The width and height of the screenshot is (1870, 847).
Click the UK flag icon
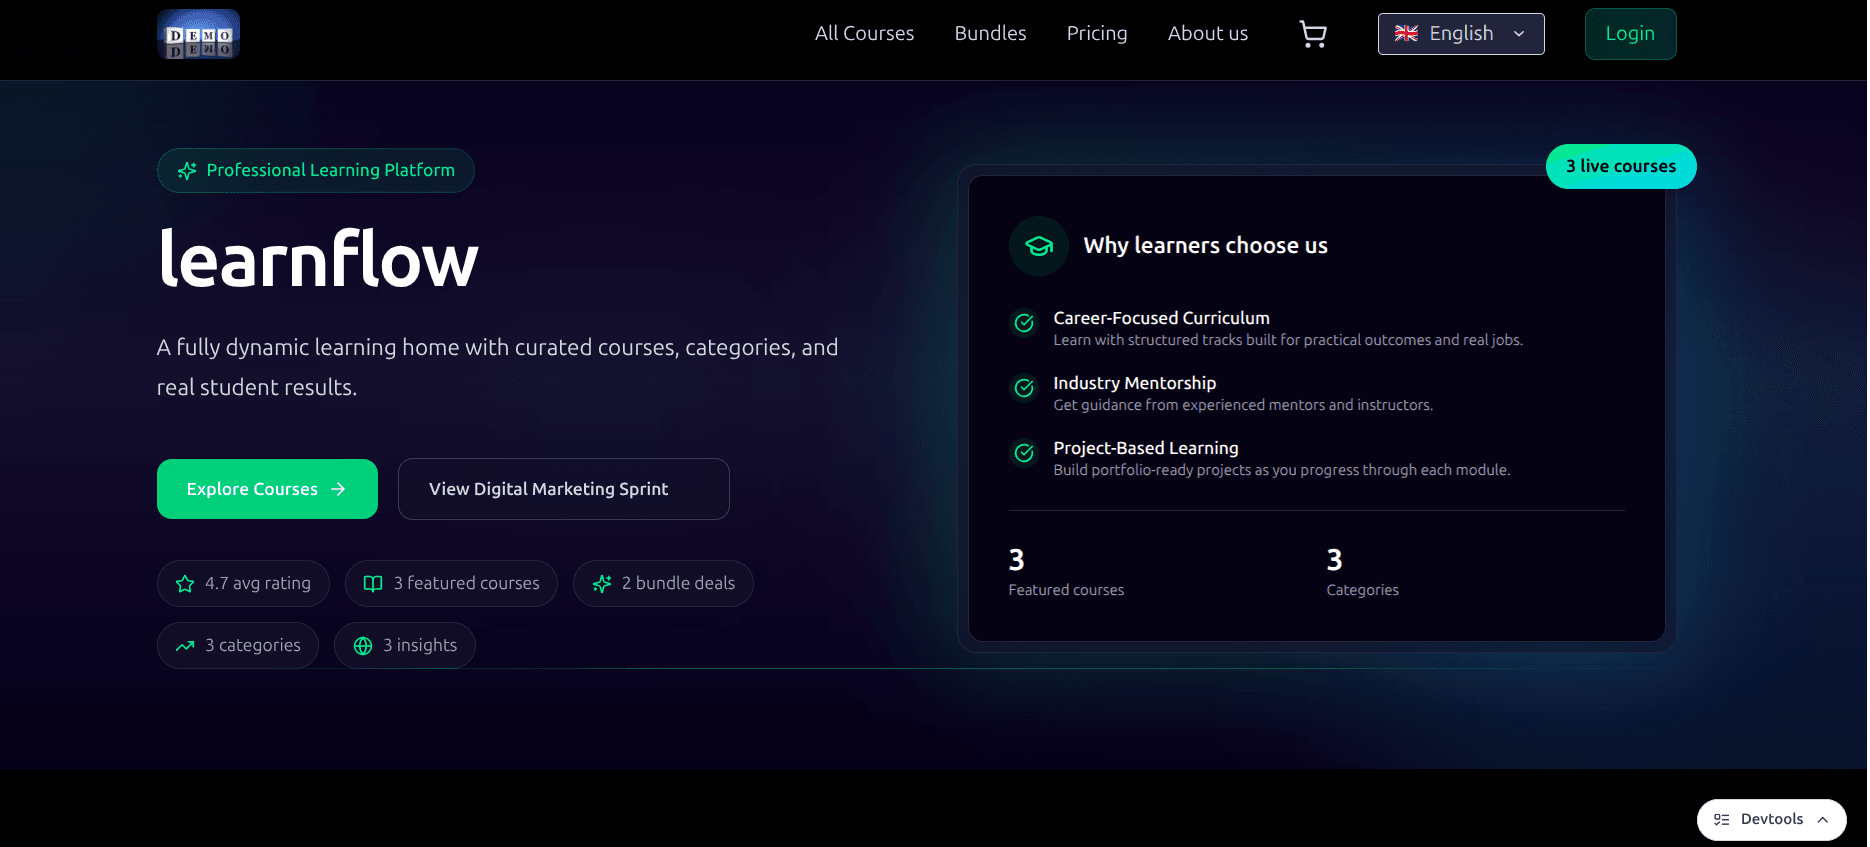[1406, 34]
